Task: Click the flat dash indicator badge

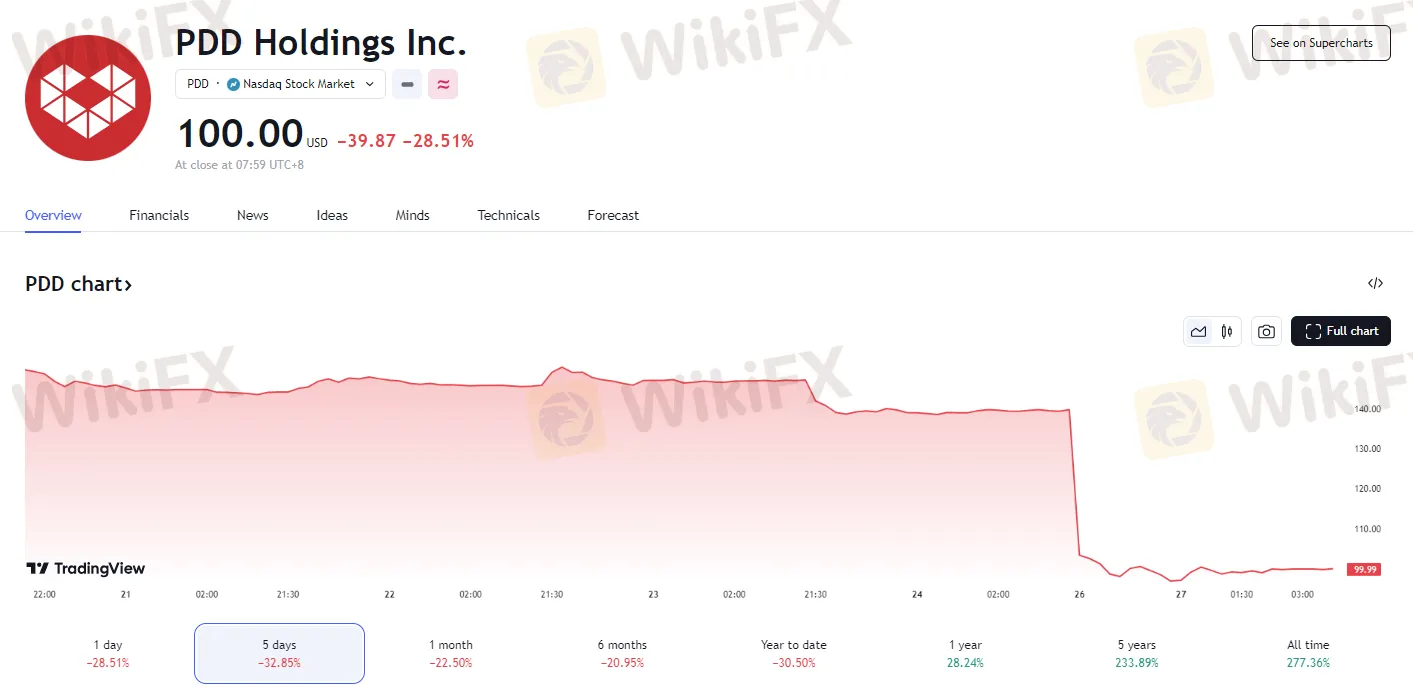Action: [407, 85]
